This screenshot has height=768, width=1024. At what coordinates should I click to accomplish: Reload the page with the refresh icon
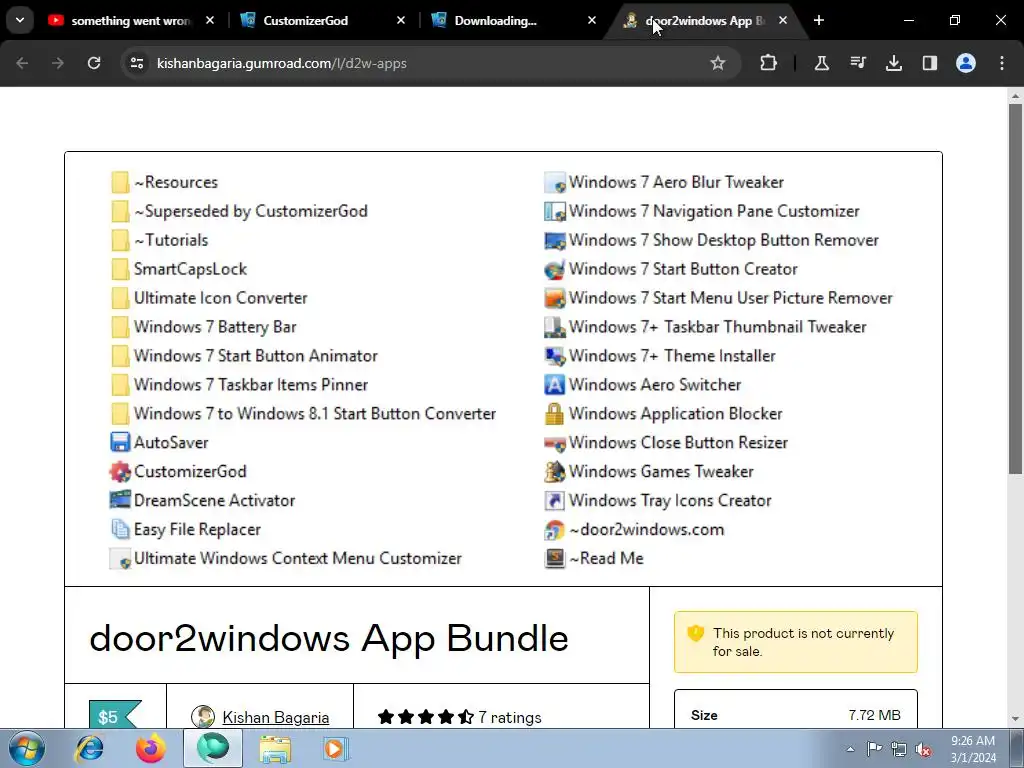(x=94, y=63)
